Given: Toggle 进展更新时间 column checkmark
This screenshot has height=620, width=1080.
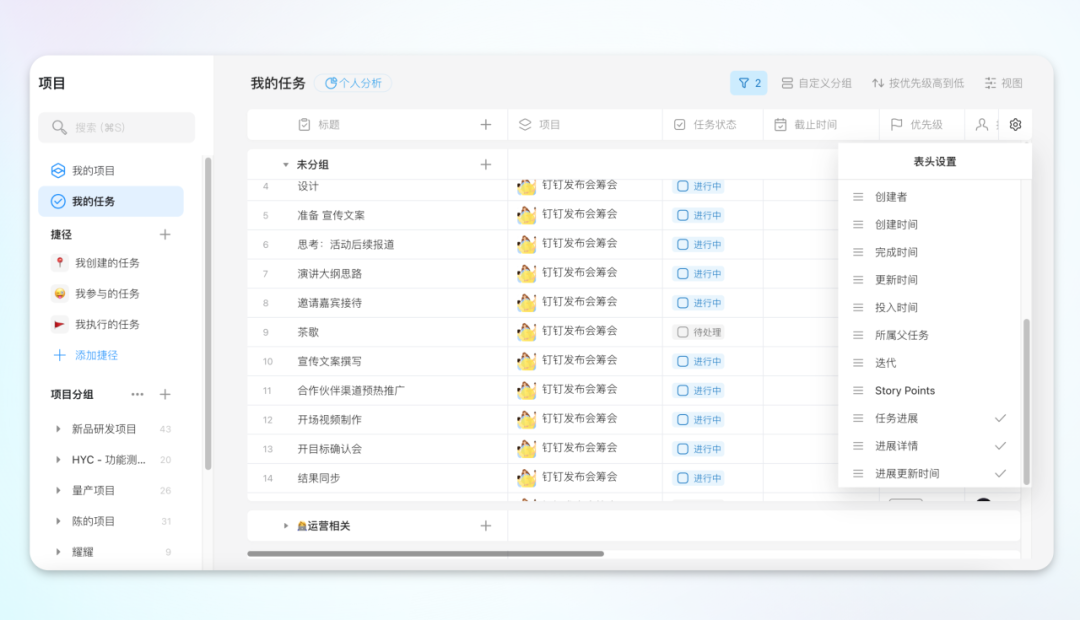Looking at the screenshot, I should (x=999, y=474).
